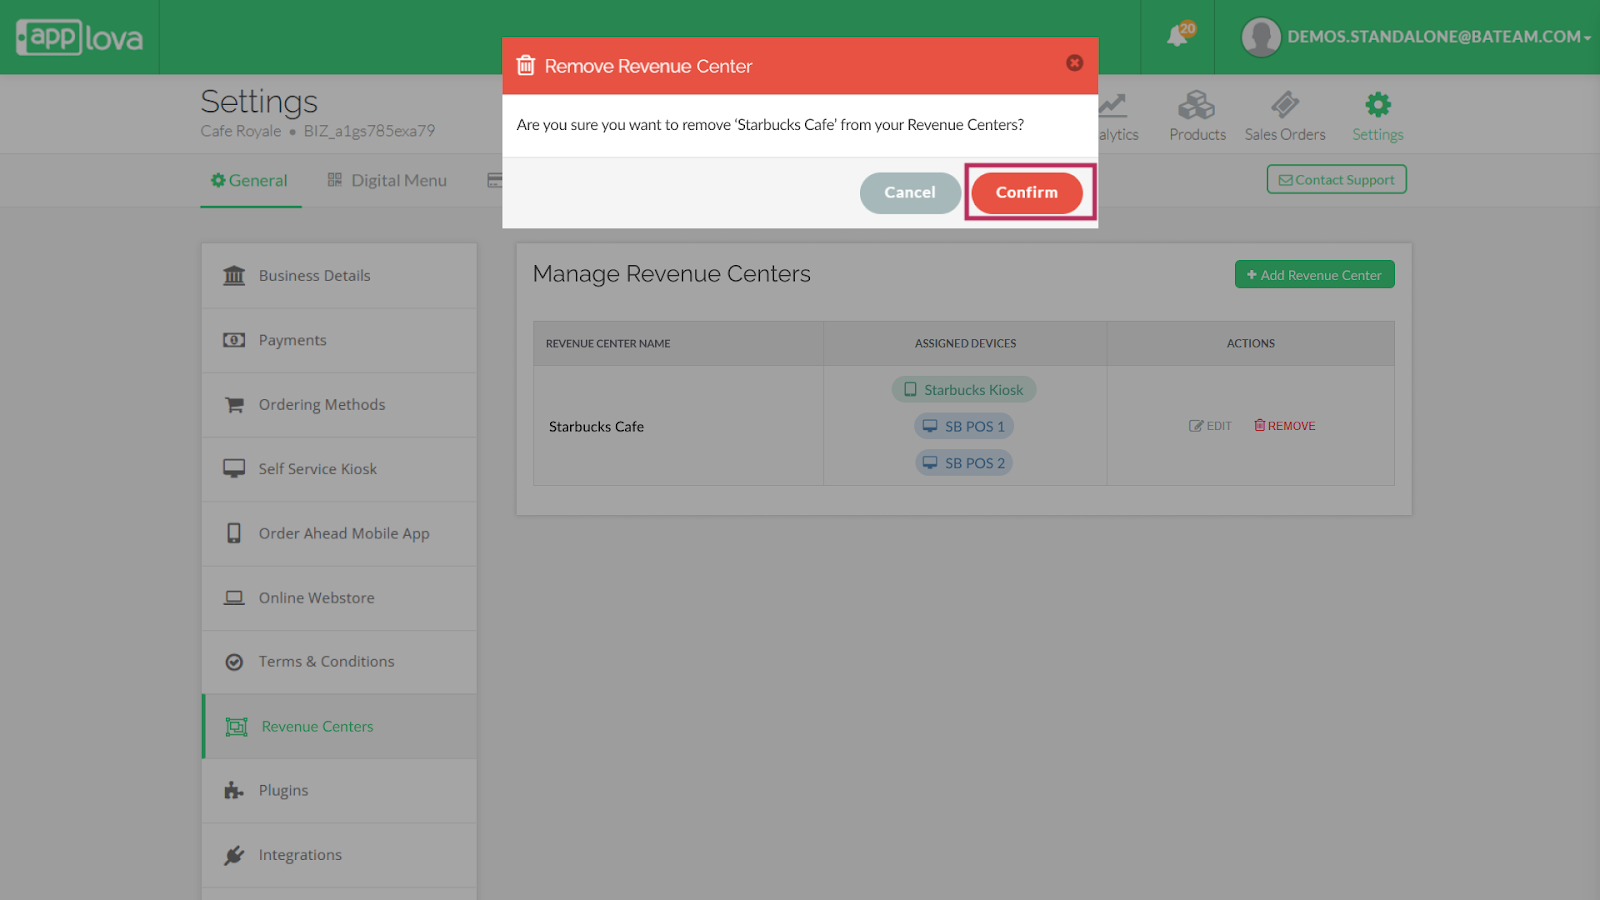1600x900 pixels.
Task: Open Self Service Kiosk settings
Action: coord(339,469)
